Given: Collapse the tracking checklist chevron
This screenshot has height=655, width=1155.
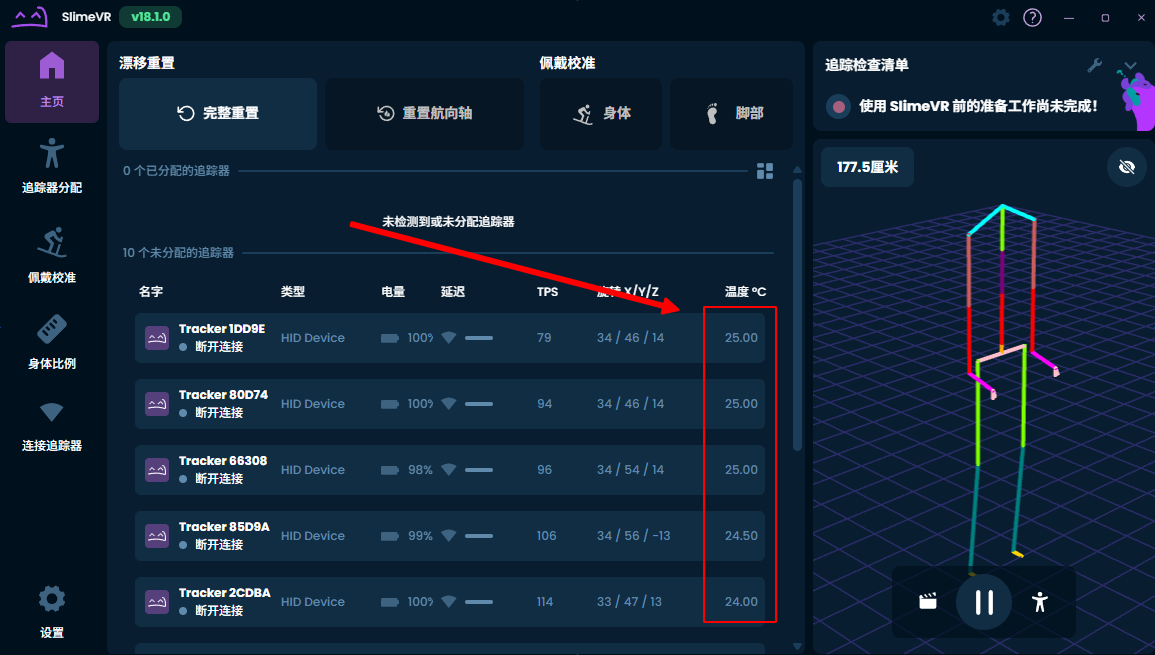Looking at the screenshot, I should (1130, 66).
